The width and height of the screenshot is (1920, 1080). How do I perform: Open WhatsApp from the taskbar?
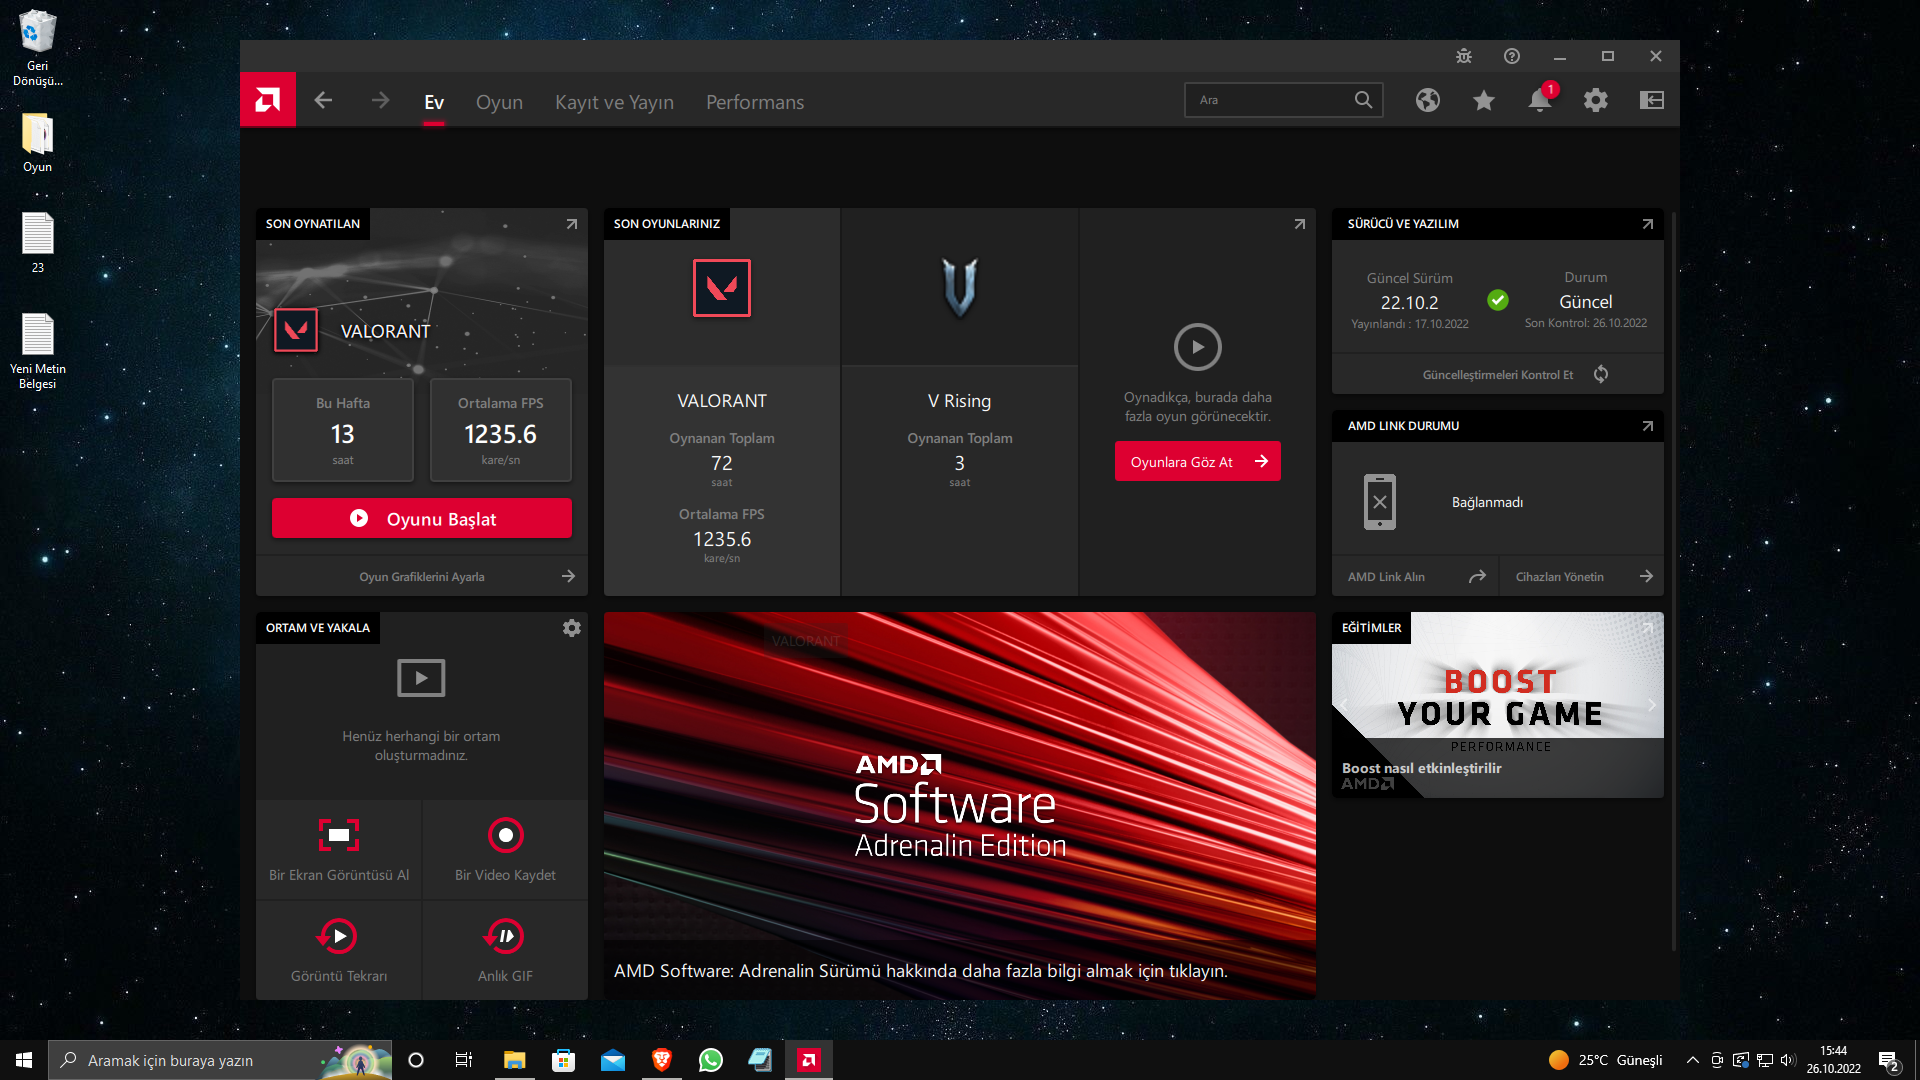(x=710, y=1060)
